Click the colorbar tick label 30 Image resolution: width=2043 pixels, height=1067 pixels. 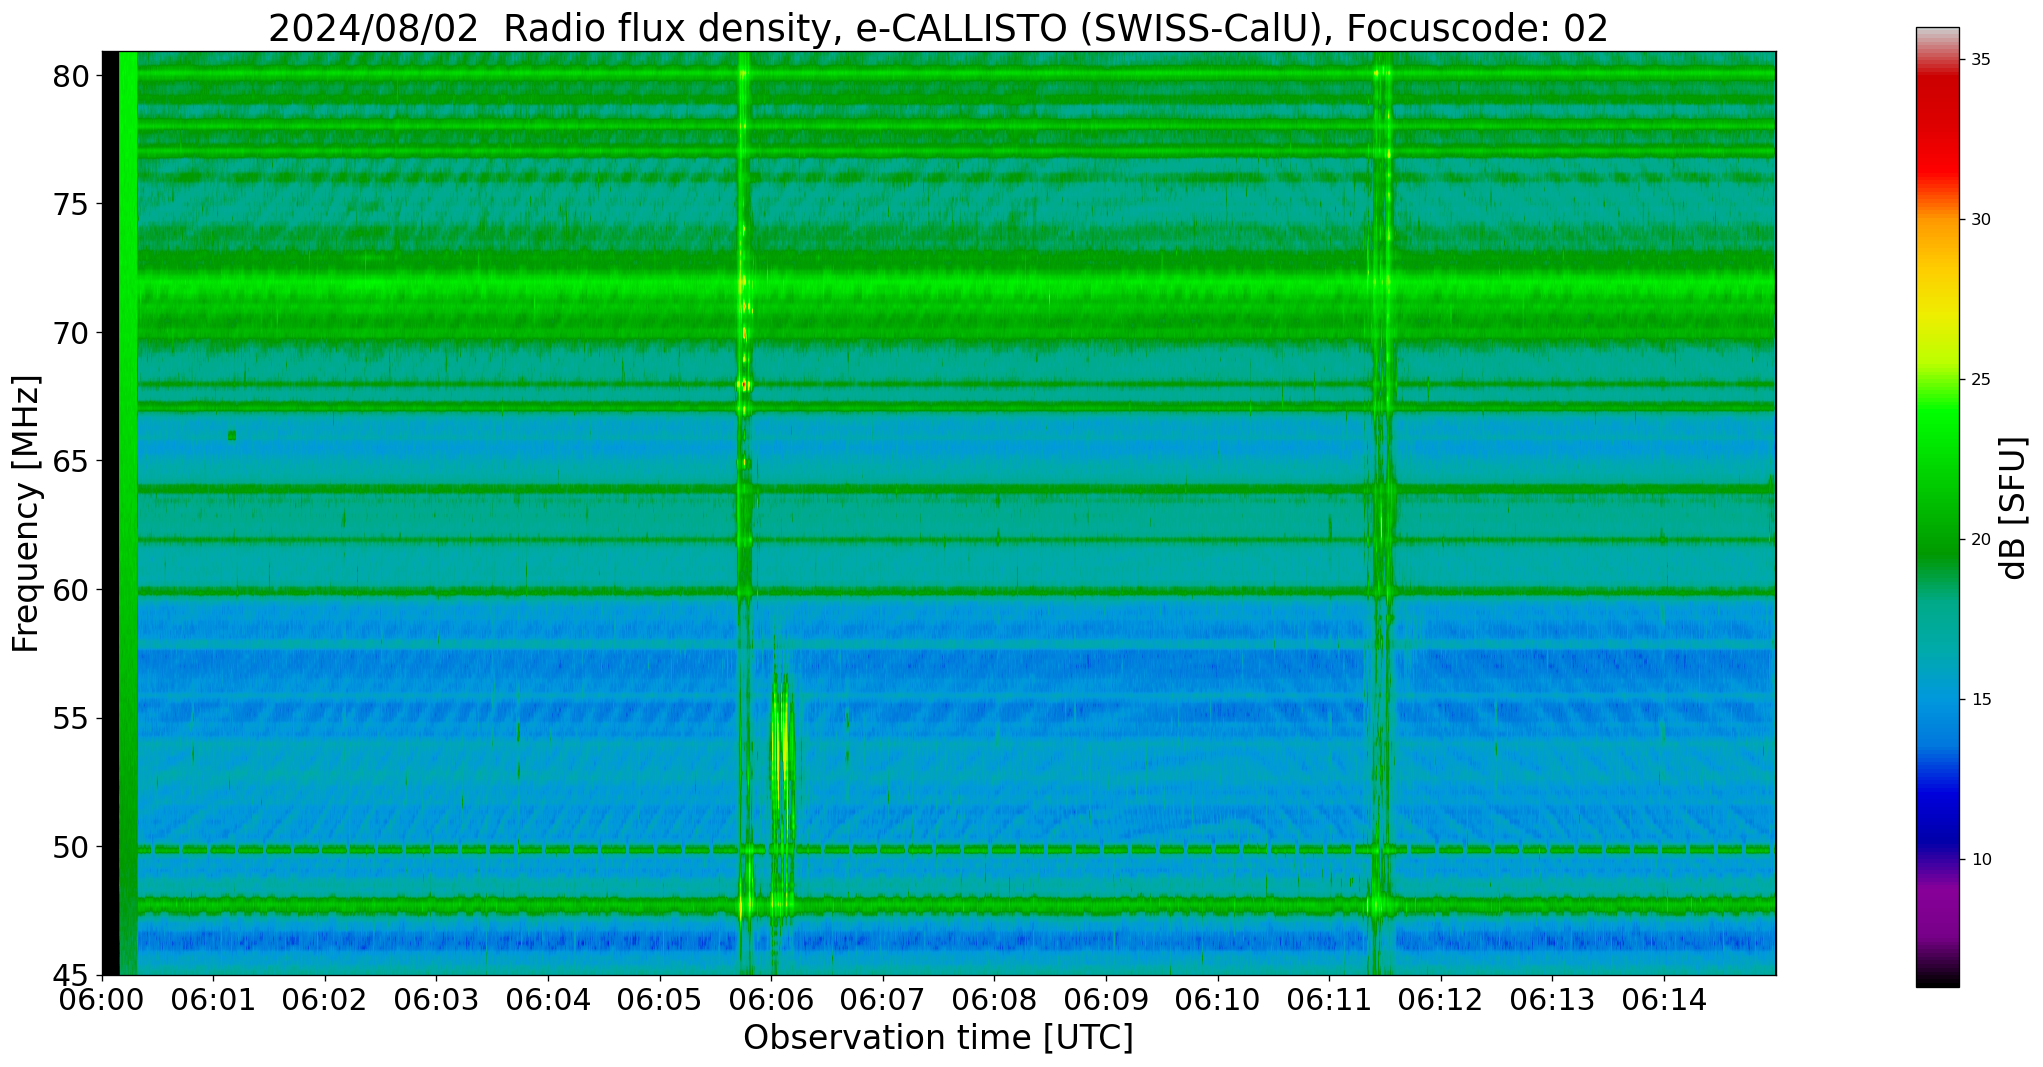(x=1980, y=220)
